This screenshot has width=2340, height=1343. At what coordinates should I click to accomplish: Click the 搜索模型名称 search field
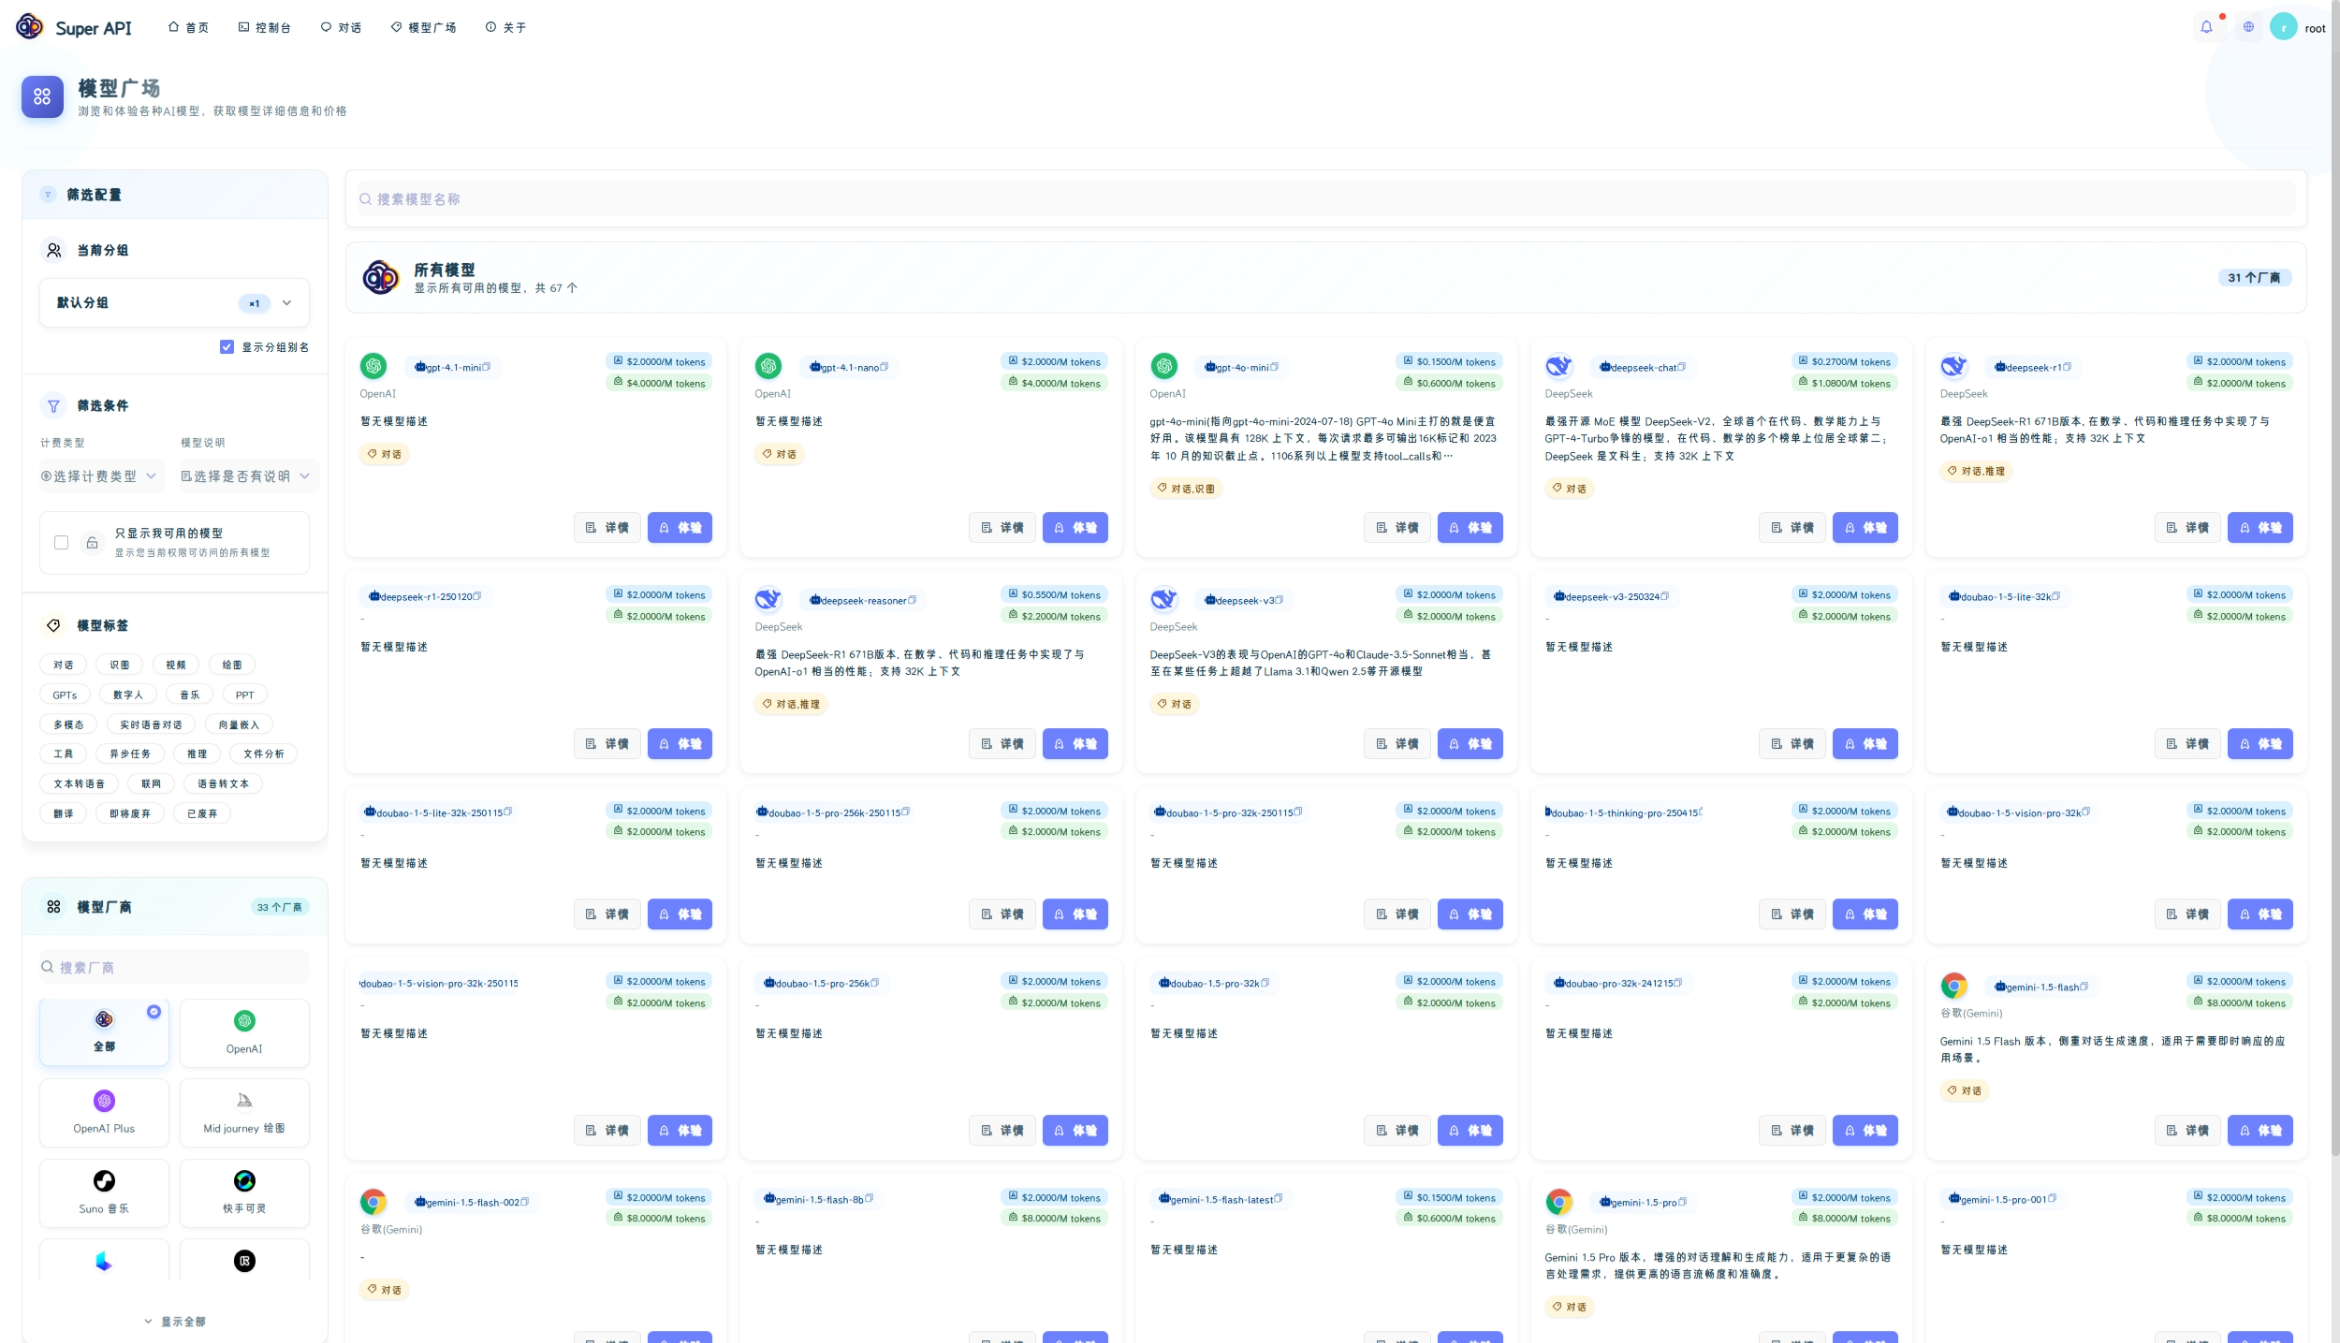[1326, 199]
